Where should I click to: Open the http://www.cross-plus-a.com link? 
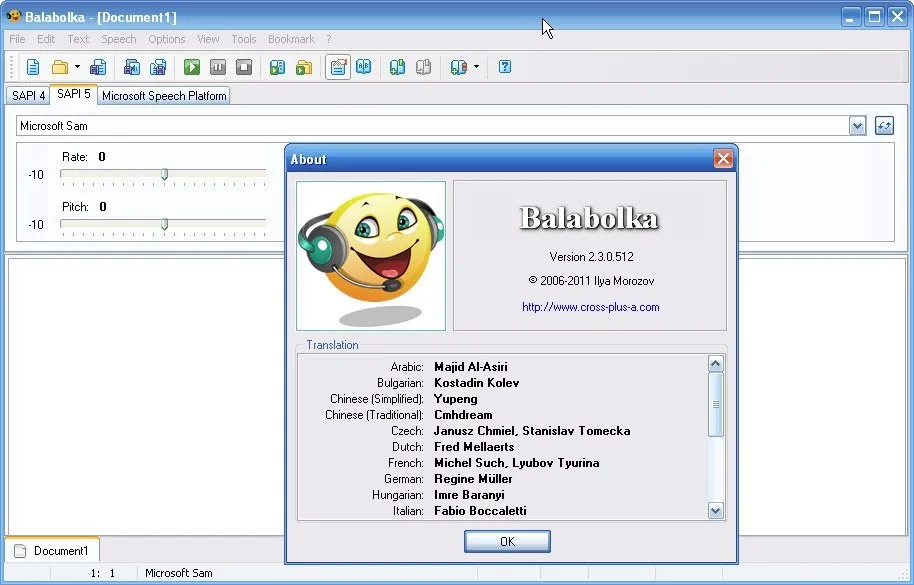point(590,307)
